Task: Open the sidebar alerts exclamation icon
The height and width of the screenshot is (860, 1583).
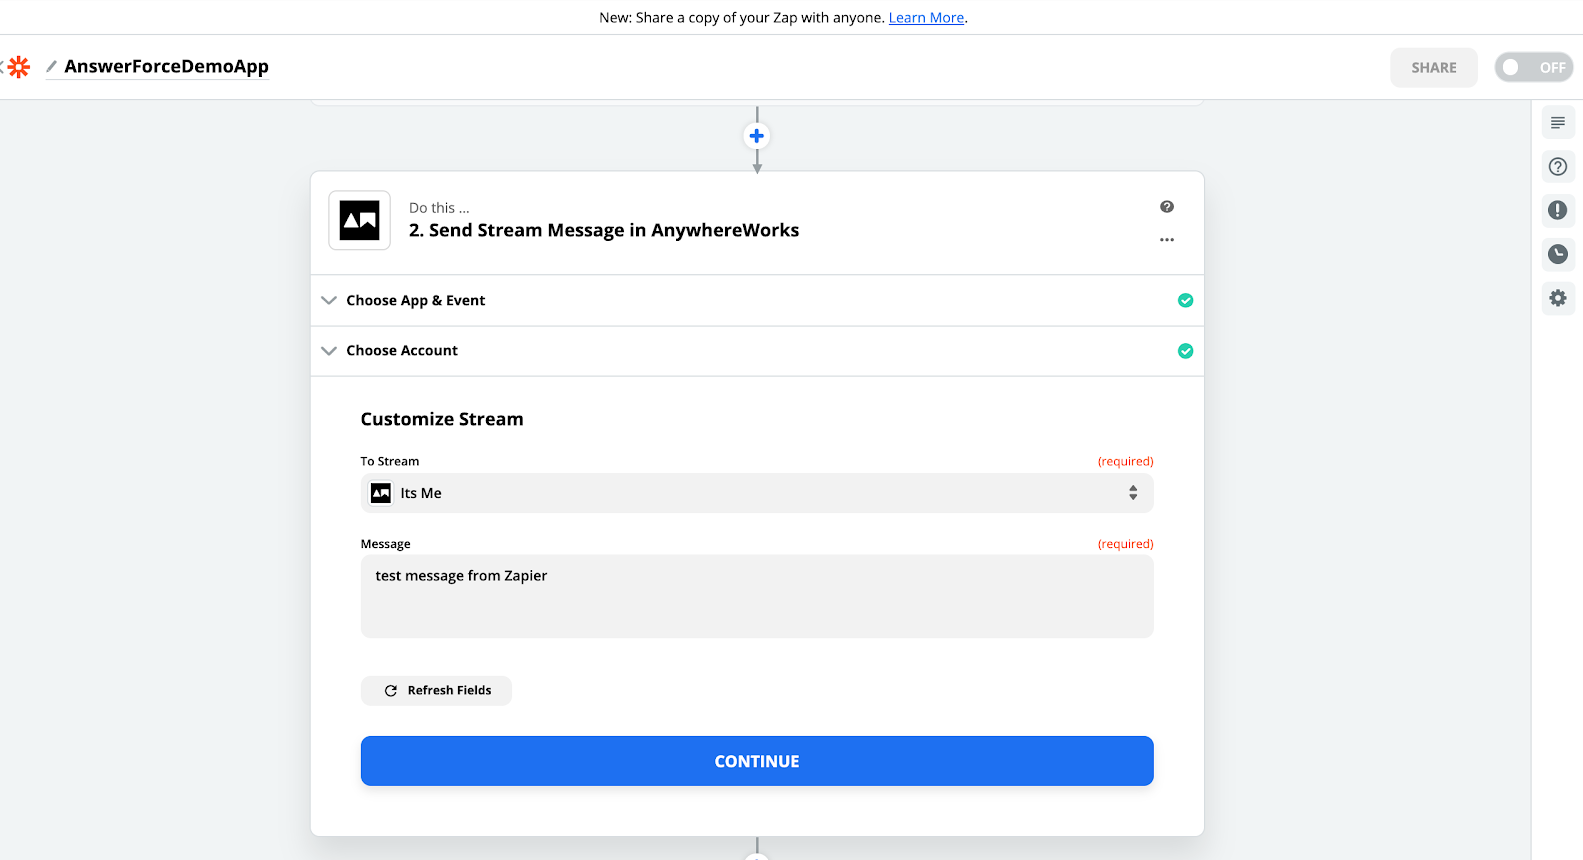Action: click(1557, 210)
